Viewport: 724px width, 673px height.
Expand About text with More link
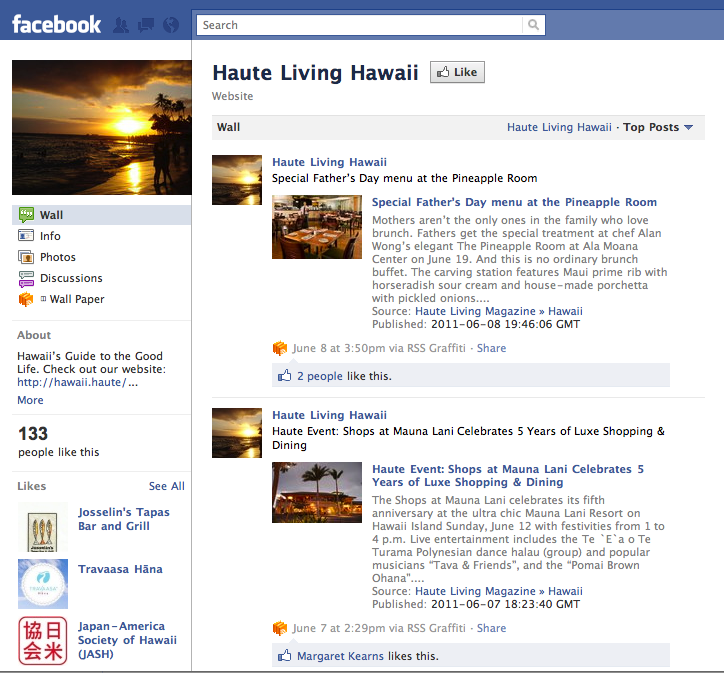click(x=30, y=400)
